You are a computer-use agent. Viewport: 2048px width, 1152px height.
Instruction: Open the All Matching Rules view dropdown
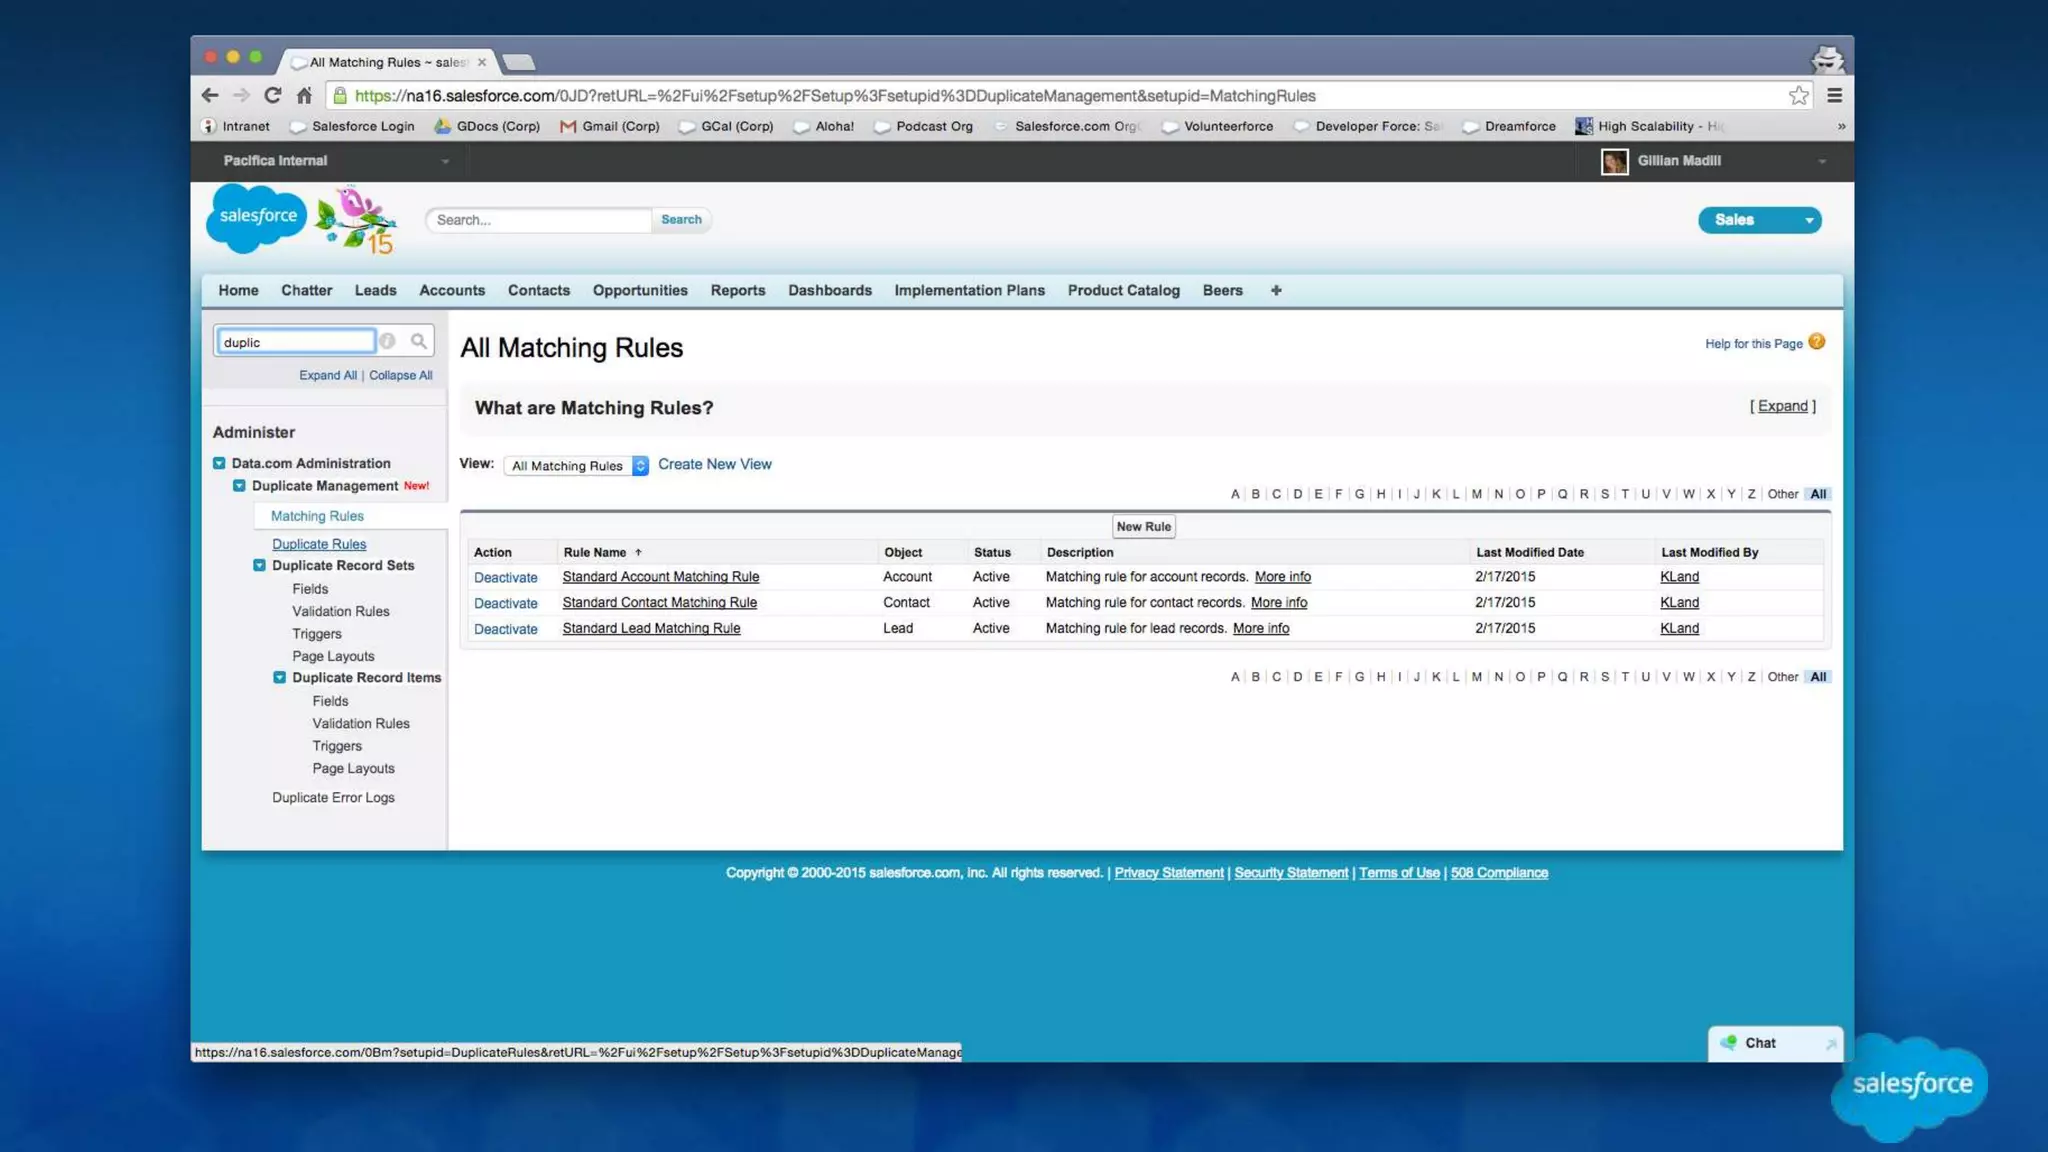[x=577, y=465]
